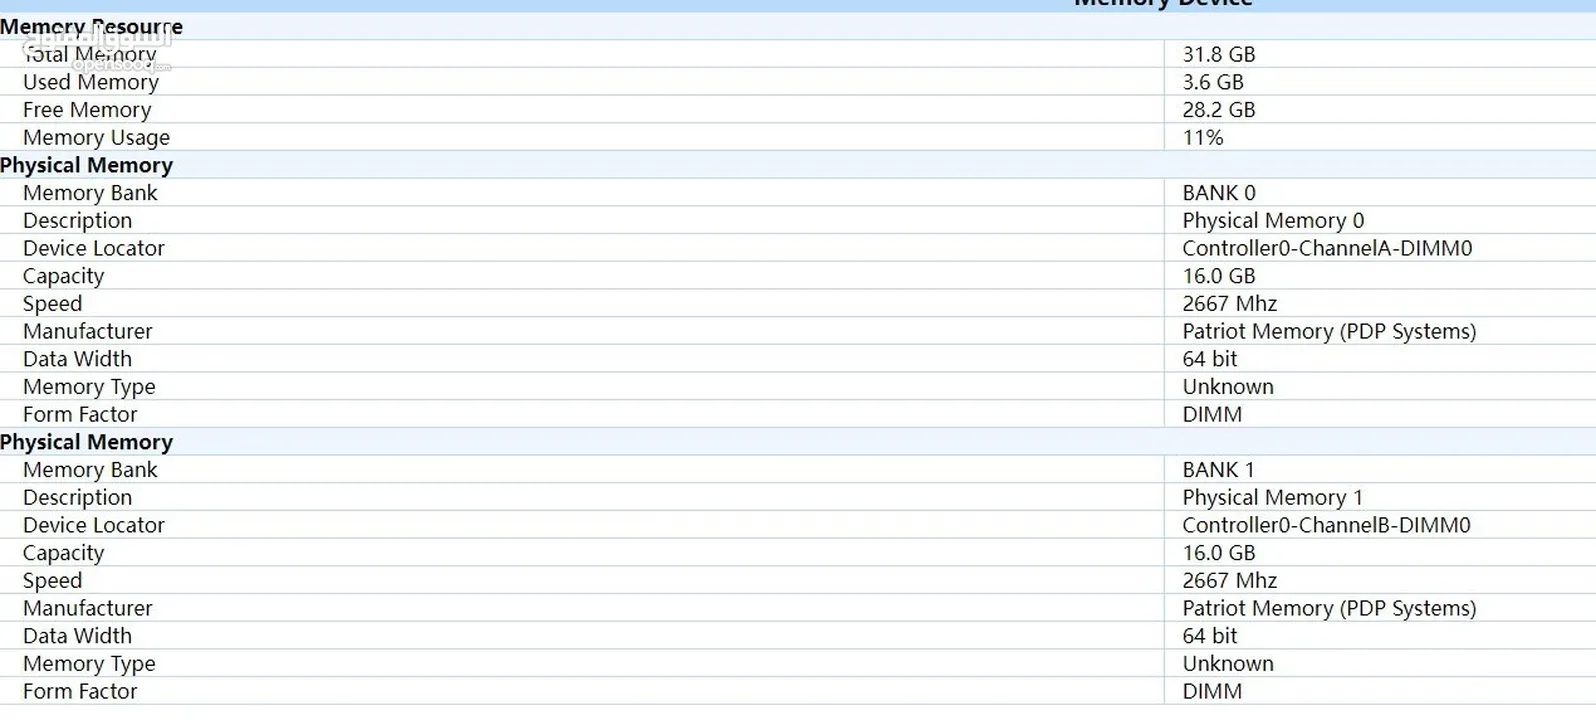
Task: Click the 28.2 GB free memory value
Action: (x=1218, y=110)
